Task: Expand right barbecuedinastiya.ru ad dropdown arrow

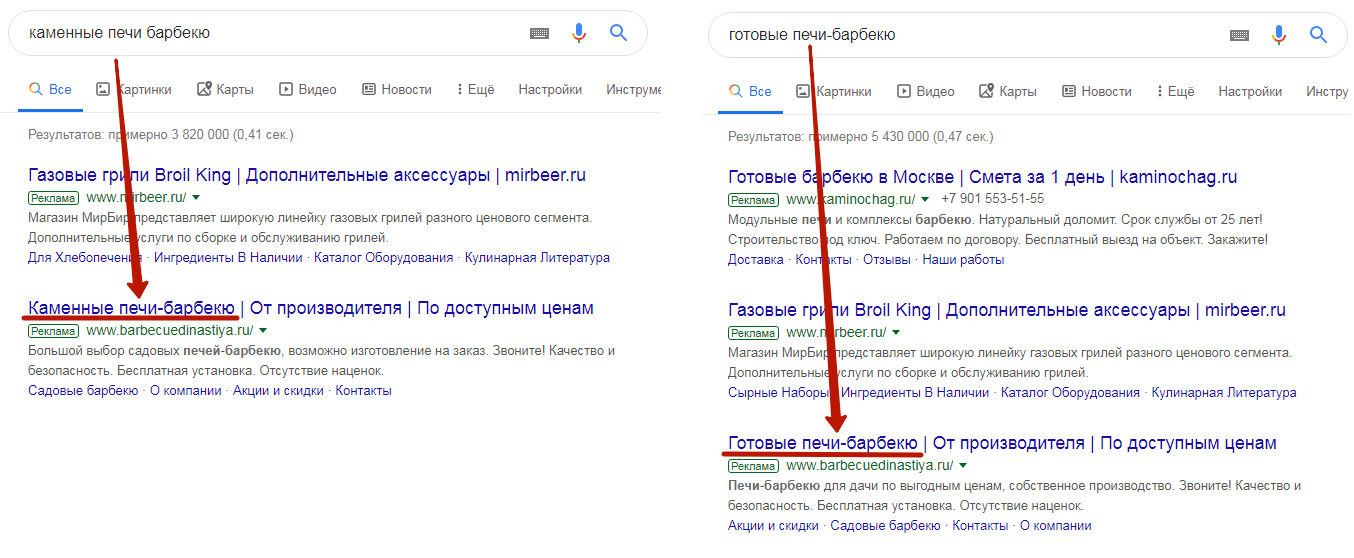Action: pos(964,465)
